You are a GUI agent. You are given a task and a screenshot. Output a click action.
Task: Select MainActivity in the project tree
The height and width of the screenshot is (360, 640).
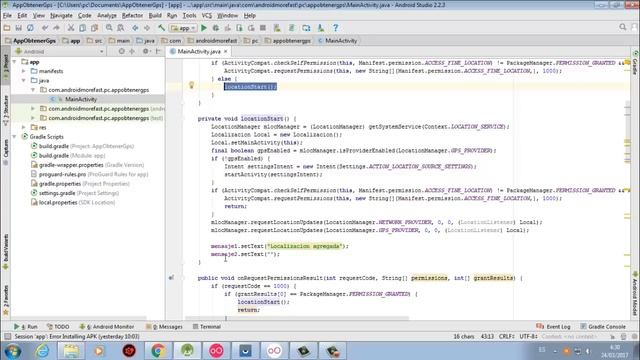tap(81, 99)
